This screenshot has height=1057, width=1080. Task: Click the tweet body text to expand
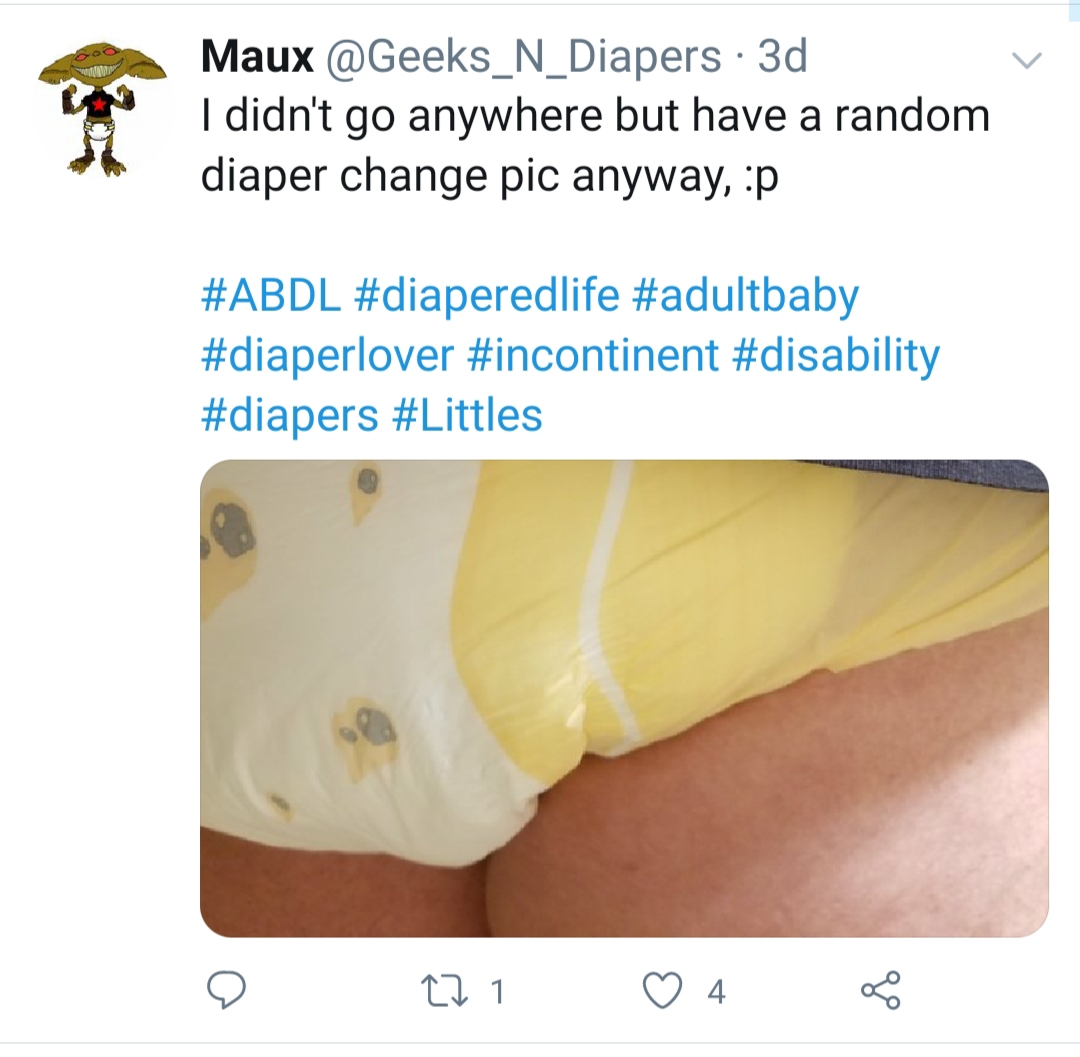point(595,145)
